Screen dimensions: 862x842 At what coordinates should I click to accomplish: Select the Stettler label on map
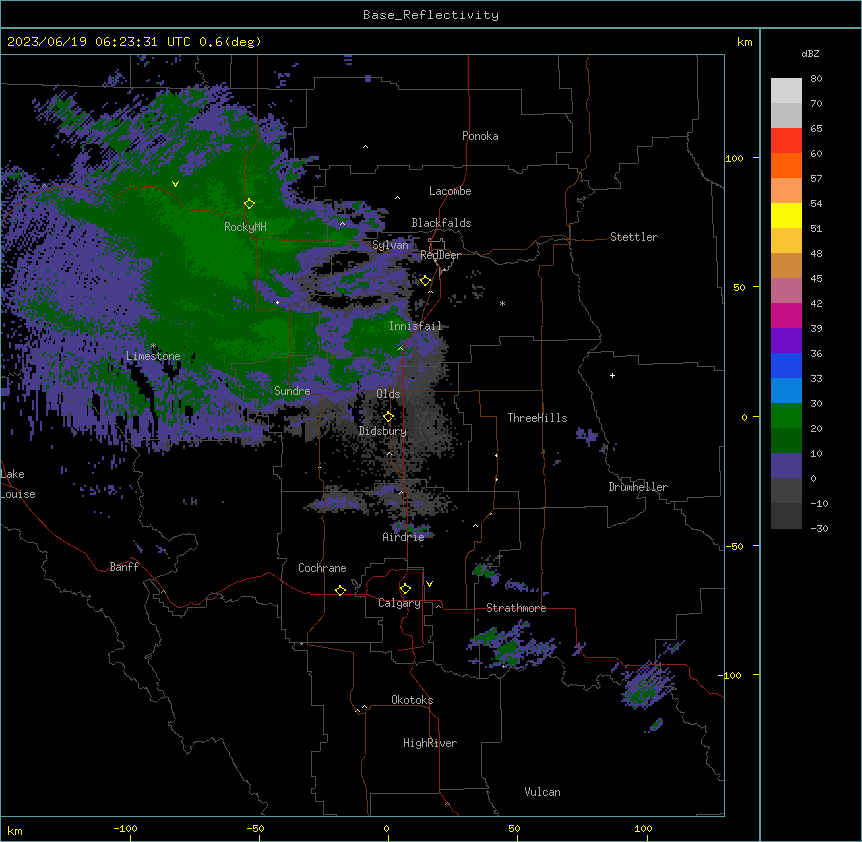click(634, 237)
